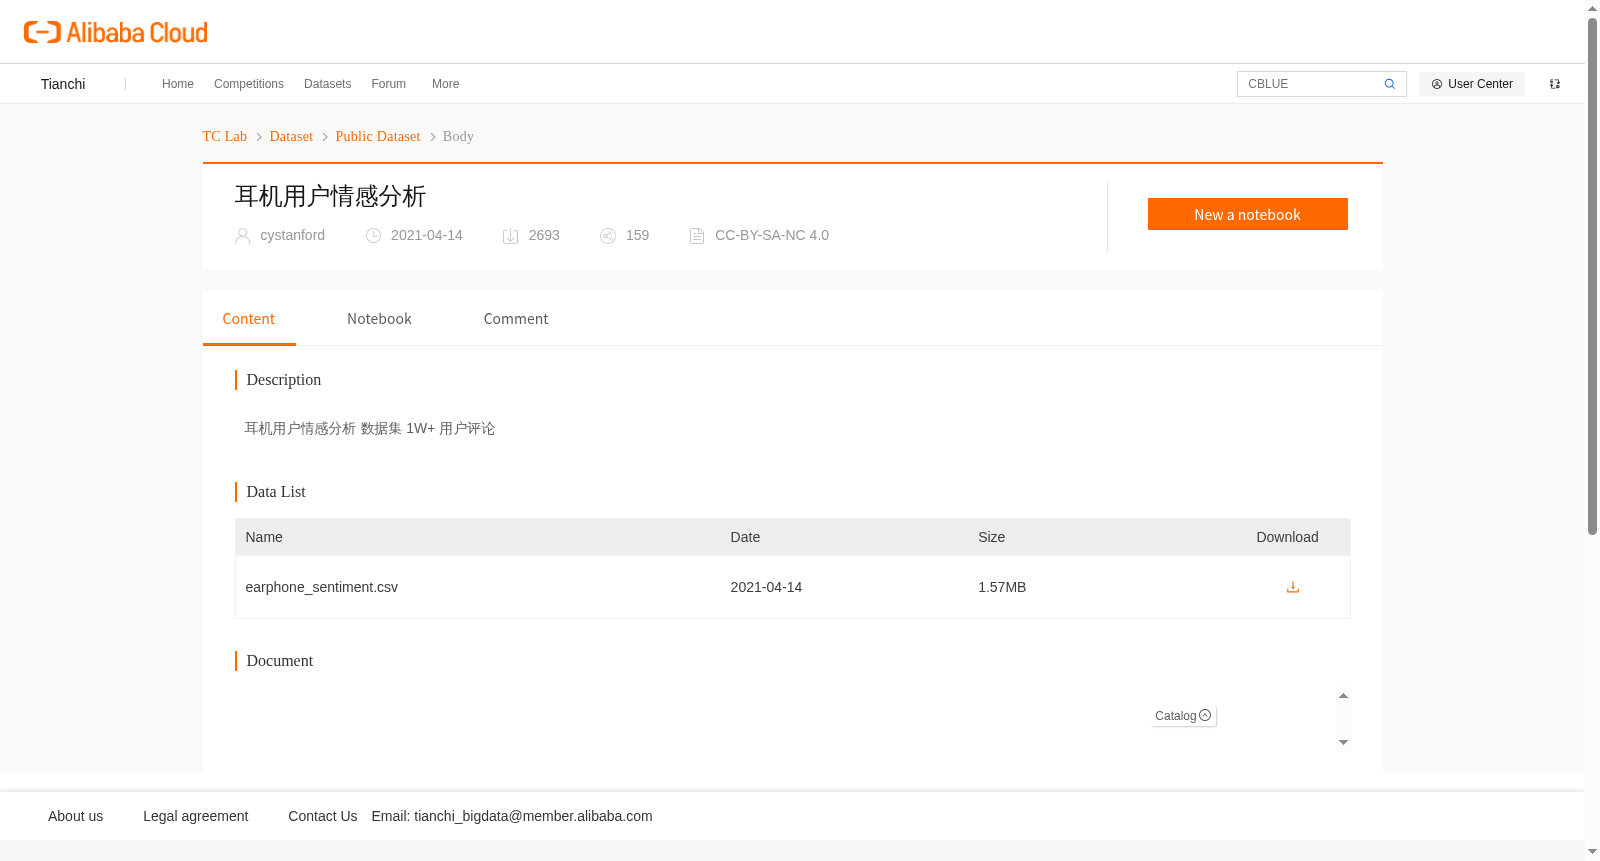Screen dimensions: 1600x861
Task: Click the Contact Us footer link
Action: point(322,816)
